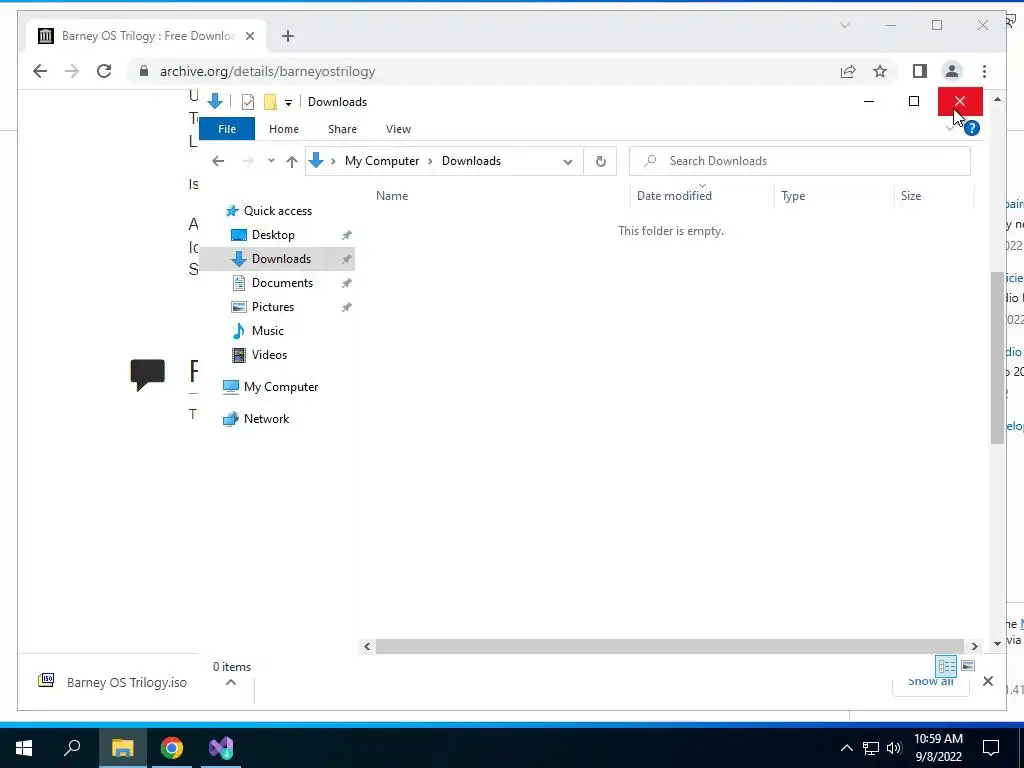Open the File ribbon tab
1024x768 pixels.
coord(227,129)
